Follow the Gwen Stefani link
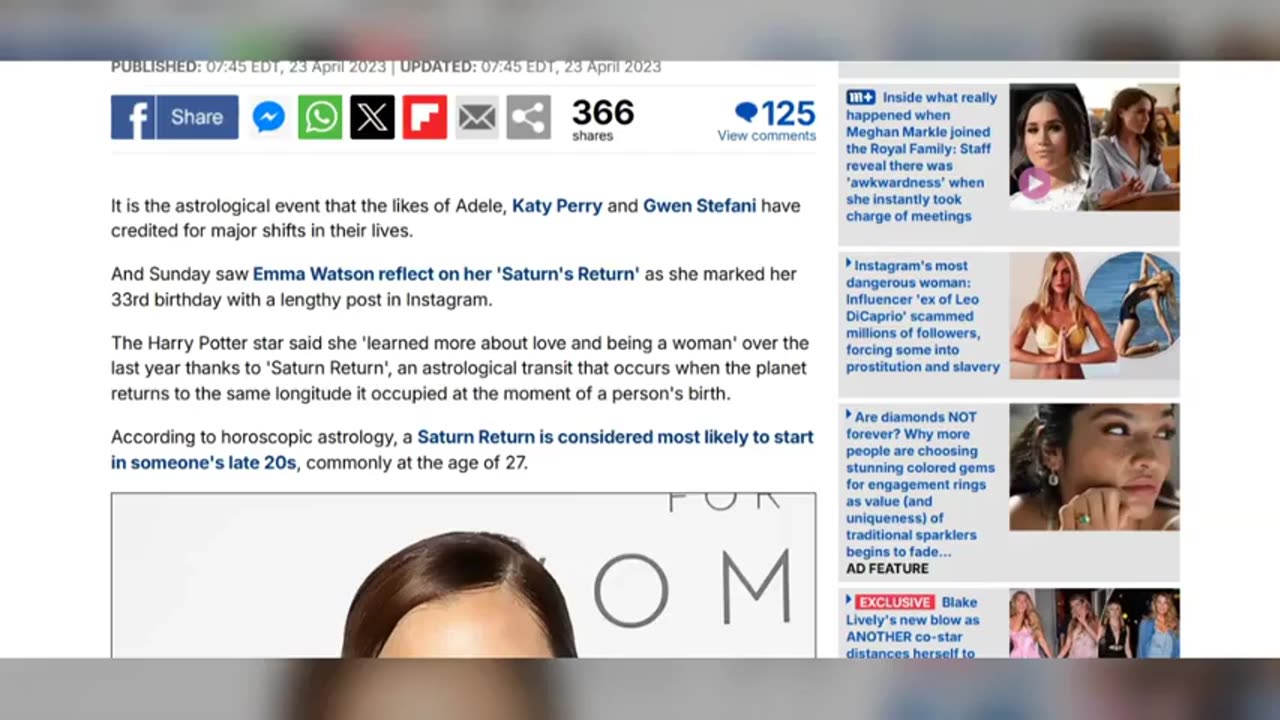 tap(699, 206)
